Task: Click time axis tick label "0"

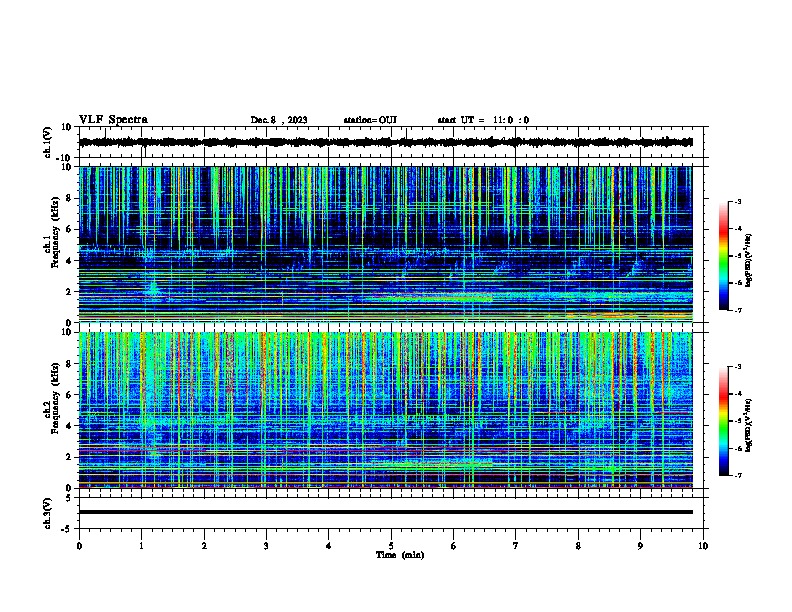Action: (x=79, y=546)
